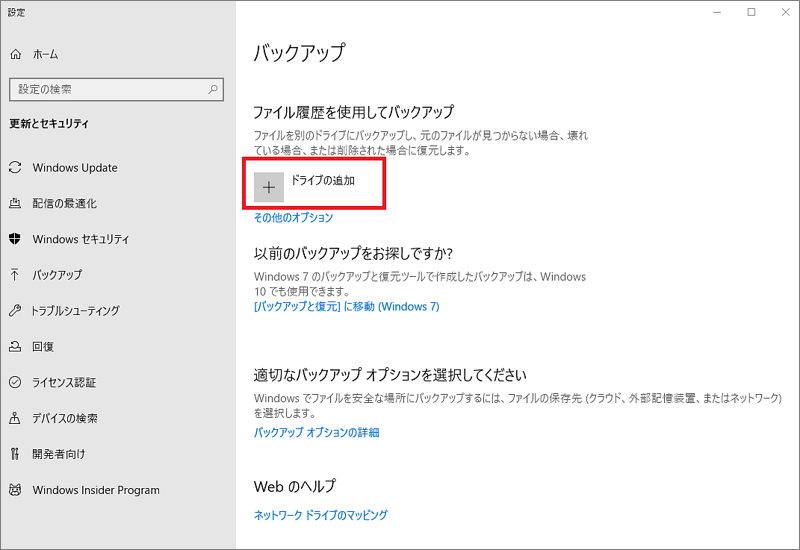Click the Windows Update refresh icon
The image size is (800, 550).
(15, 167)
